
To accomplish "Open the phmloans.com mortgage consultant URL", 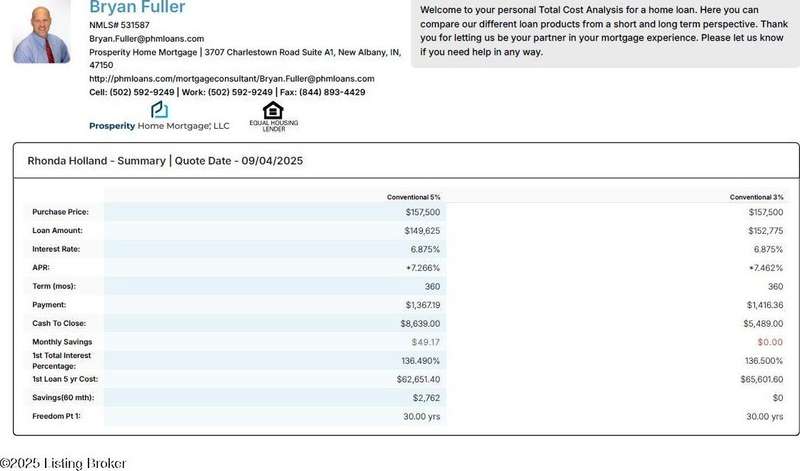I will pos(231,78).
